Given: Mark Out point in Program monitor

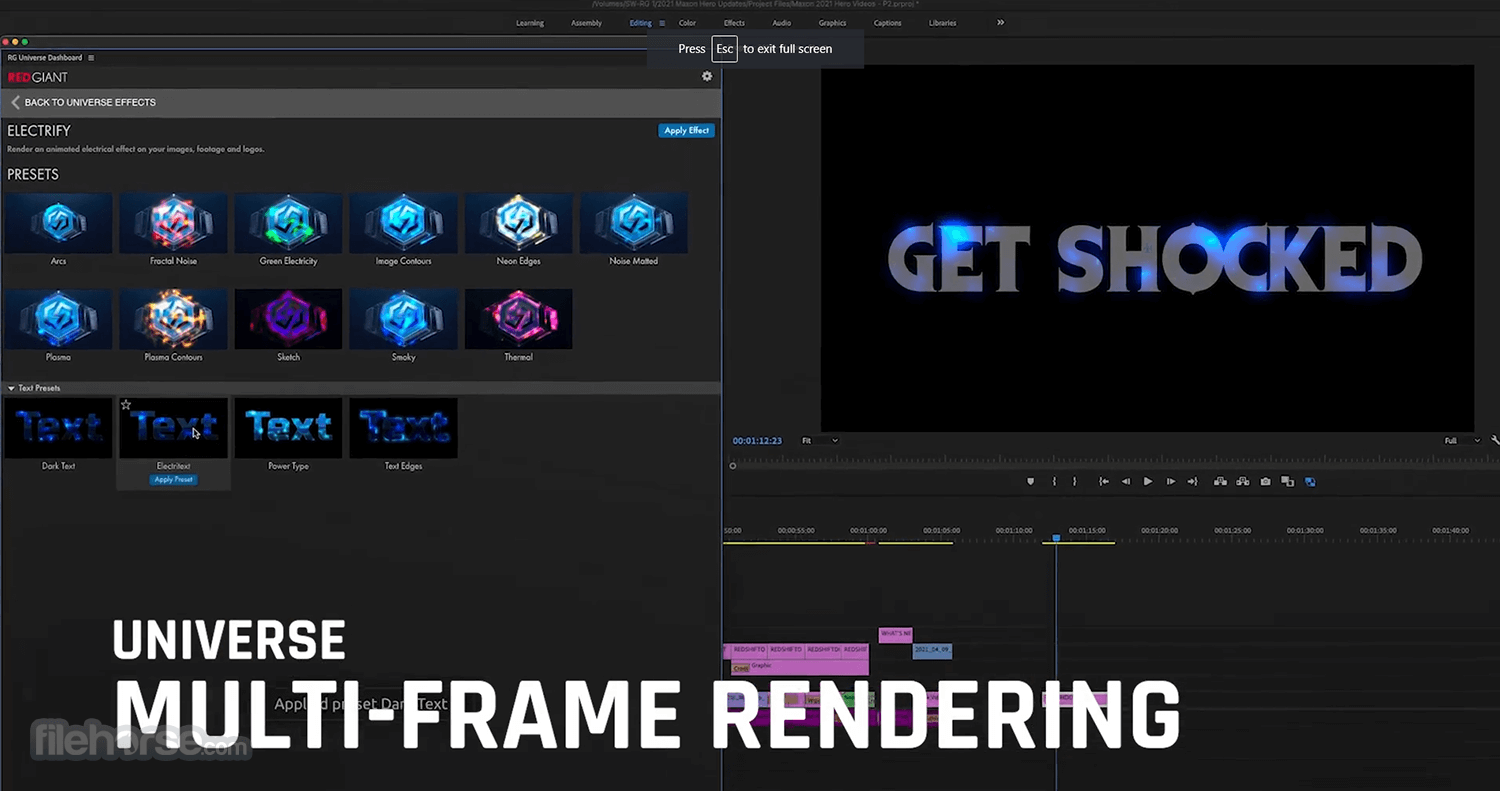Looking at the screenshot, I should pyautogui.click(x=1075, y=481).
